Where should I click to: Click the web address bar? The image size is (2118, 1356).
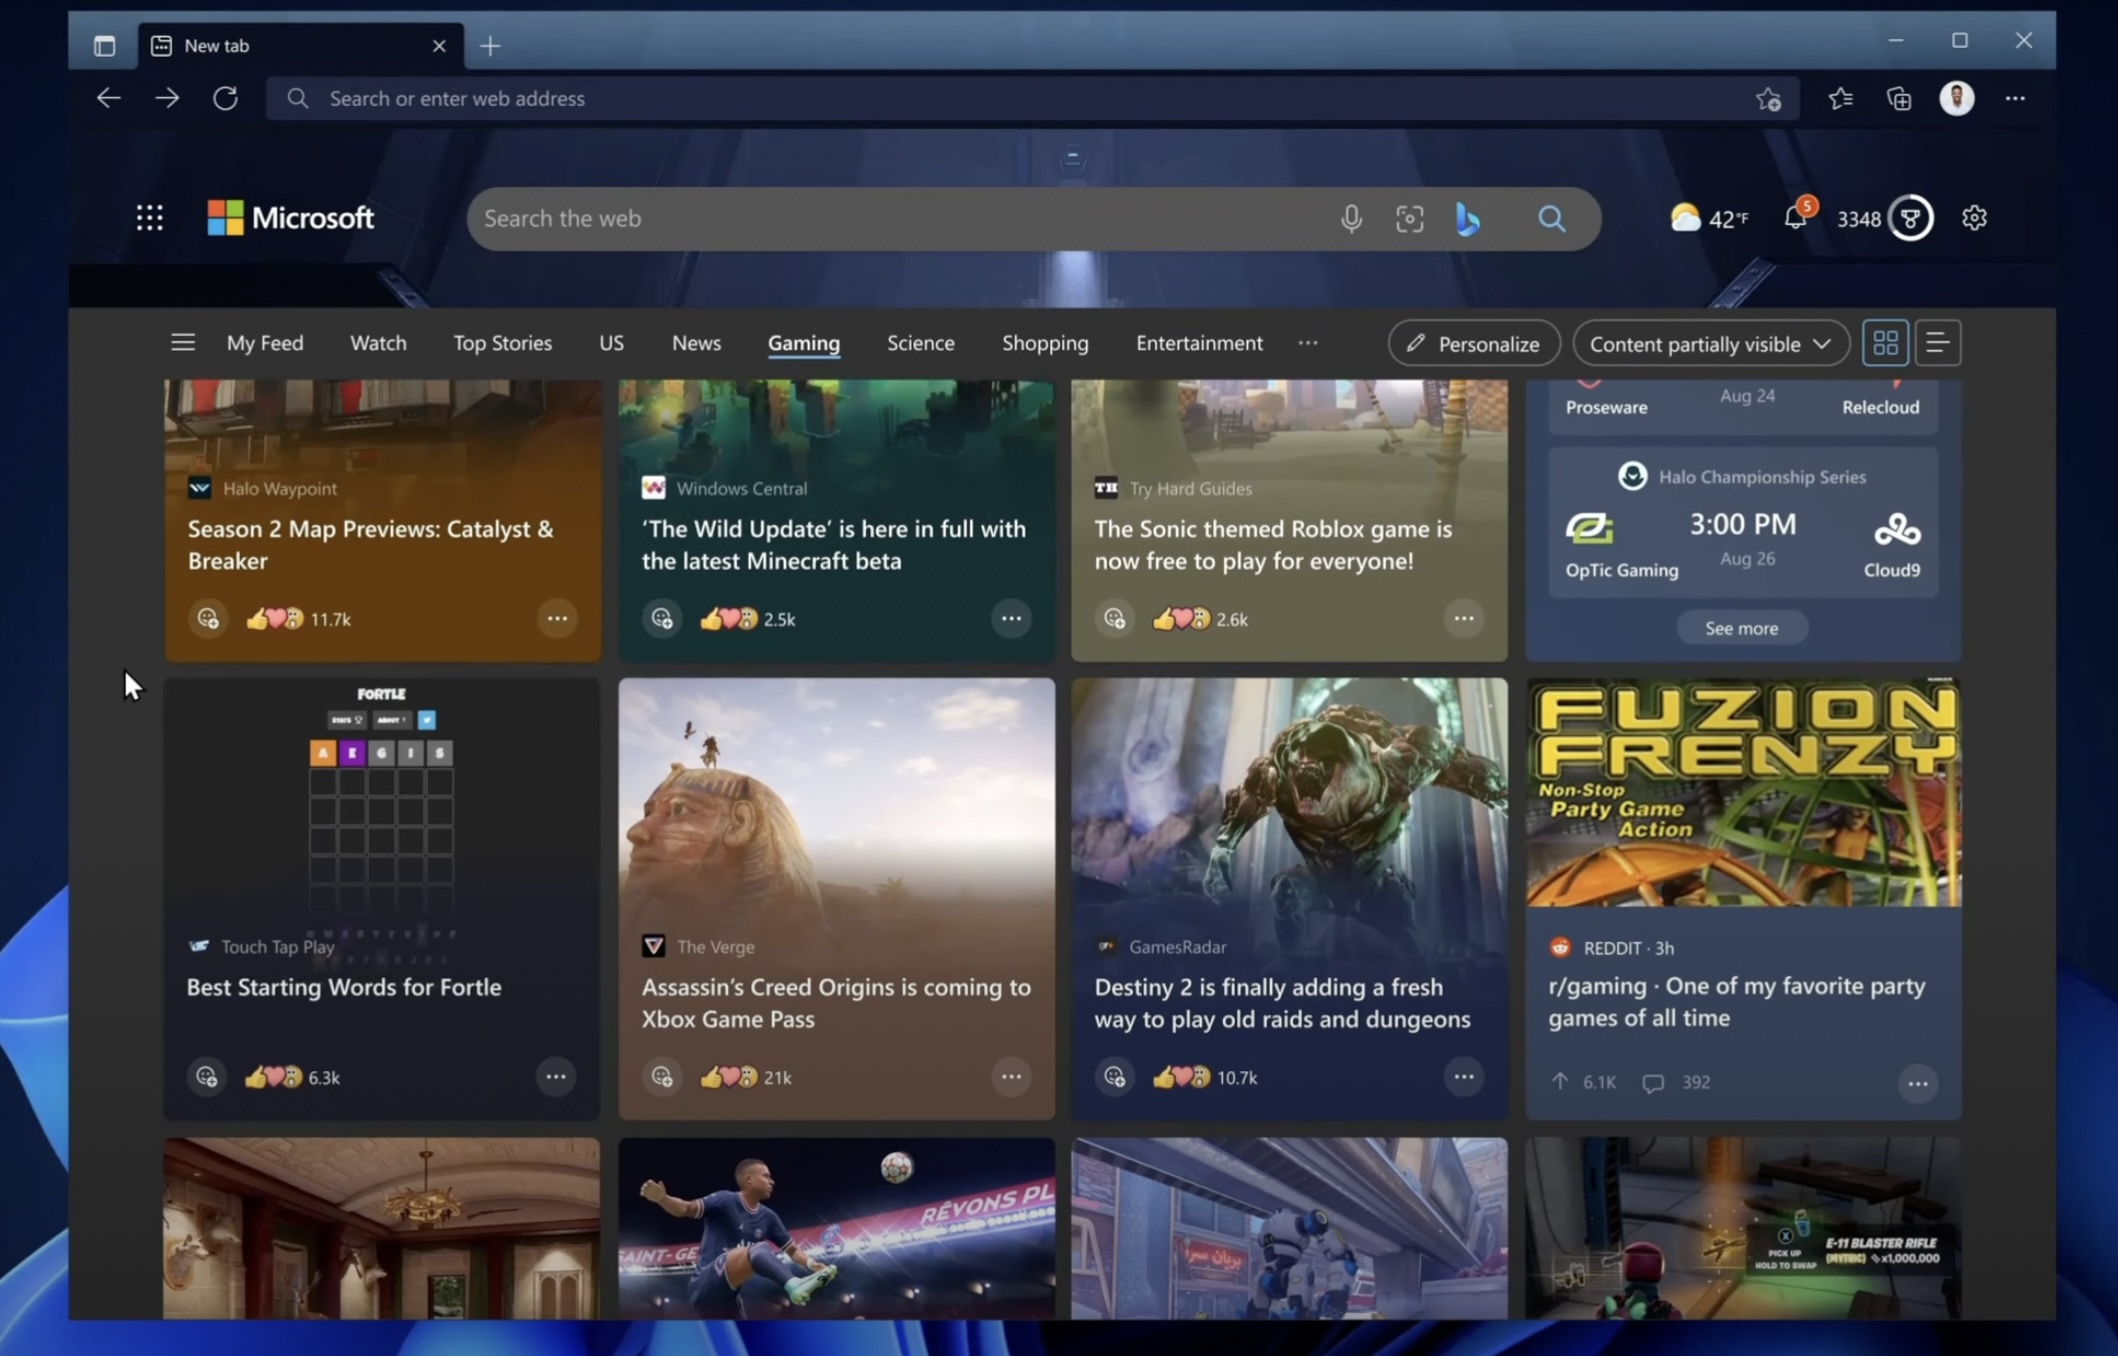coord(1032,98)
